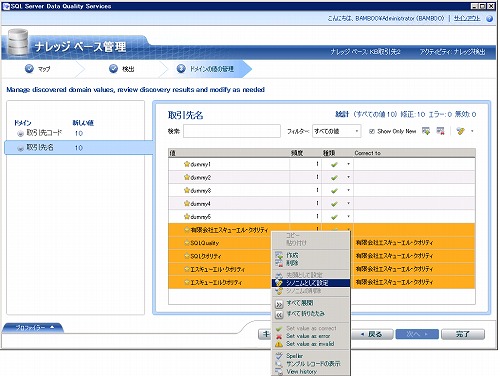
Task: Click the green checkmark in dummy1 row
Action: 334,164
